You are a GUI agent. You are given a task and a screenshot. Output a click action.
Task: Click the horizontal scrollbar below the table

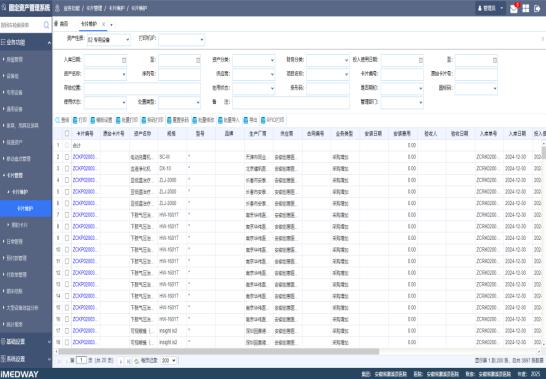[219, 351]
